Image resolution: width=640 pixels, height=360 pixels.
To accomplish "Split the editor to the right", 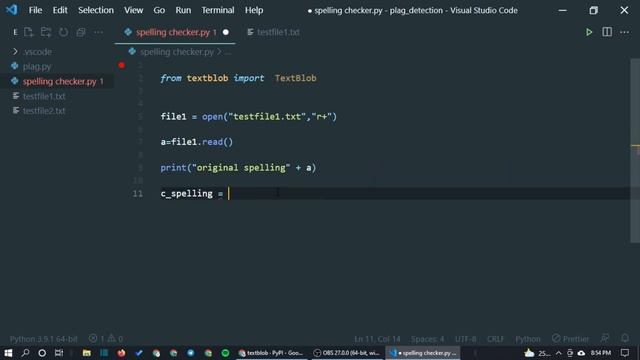I will coord(607,32).
